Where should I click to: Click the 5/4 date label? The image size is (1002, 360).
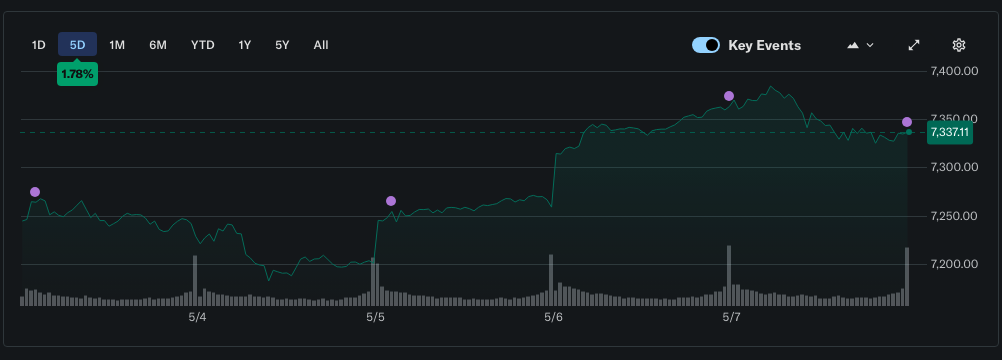tap(197, 317)
